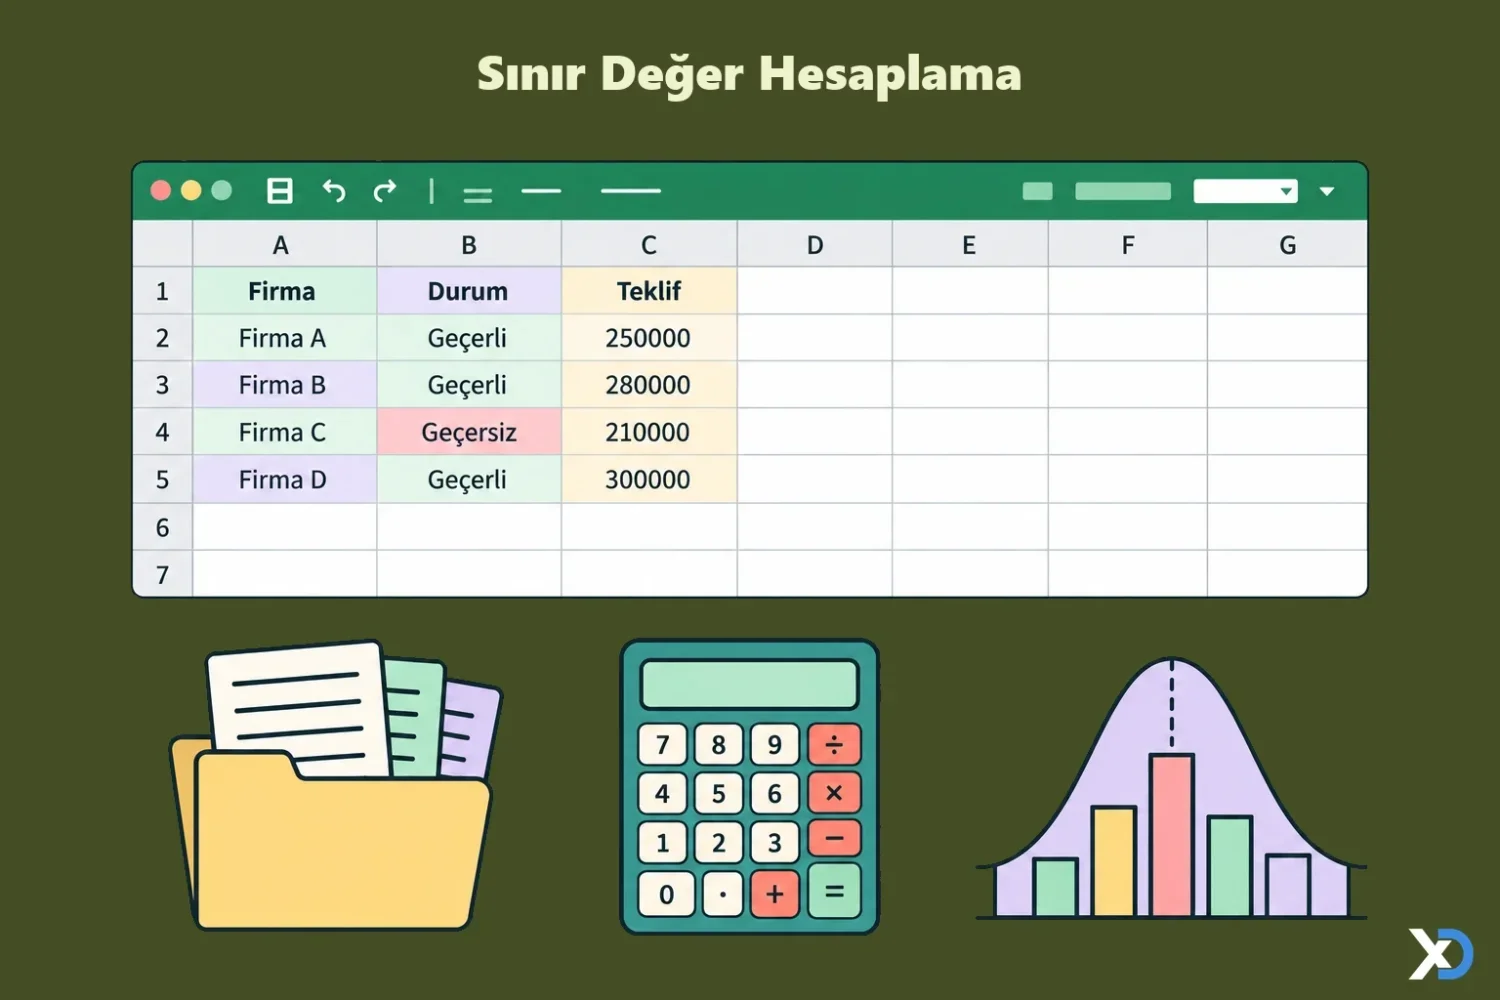Click the calculator 2 key

[718, 843]
